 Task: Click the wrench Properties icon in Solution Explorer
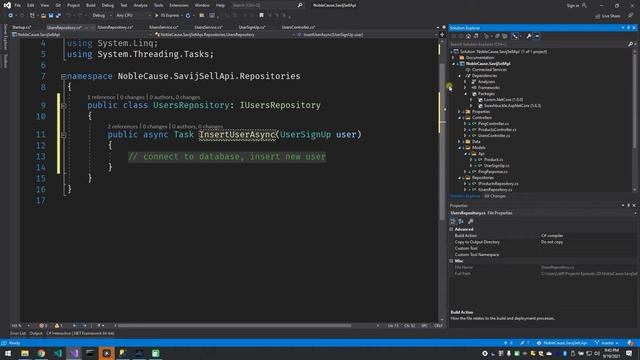pyautogui.click(x=529, y=36)
